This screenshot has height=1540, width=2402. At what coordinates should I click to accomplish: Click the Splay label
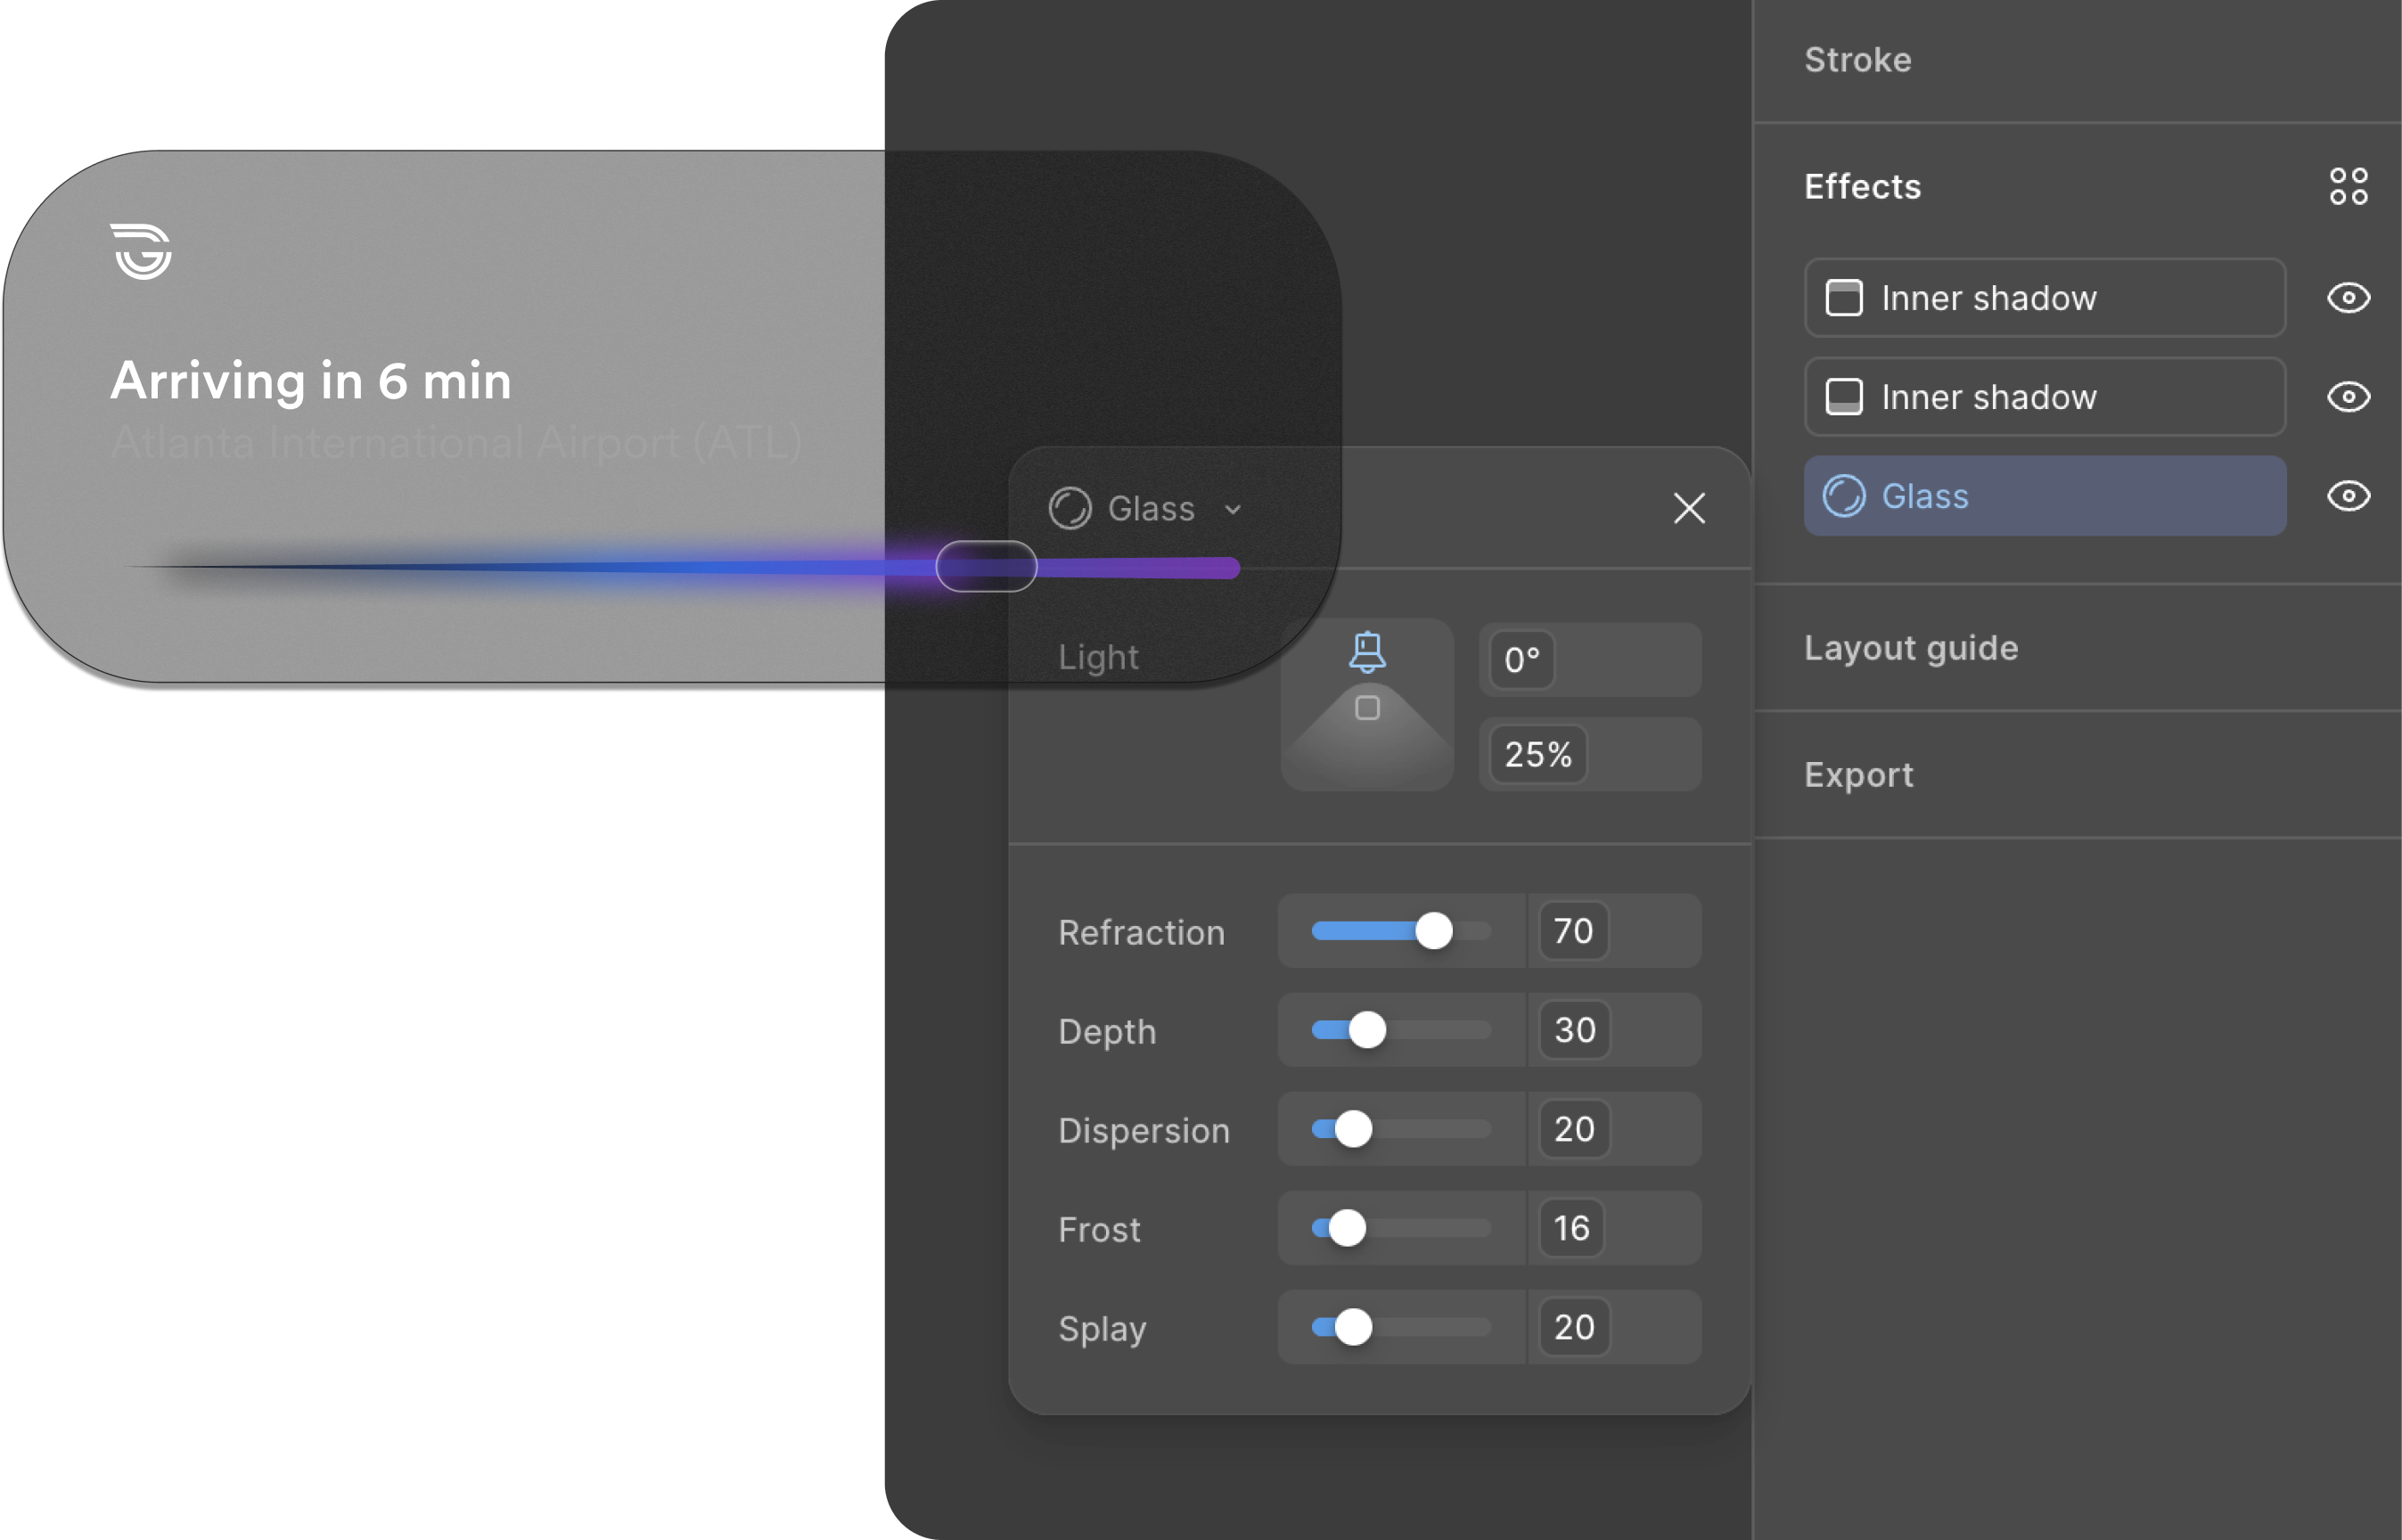(1102, 1329)
